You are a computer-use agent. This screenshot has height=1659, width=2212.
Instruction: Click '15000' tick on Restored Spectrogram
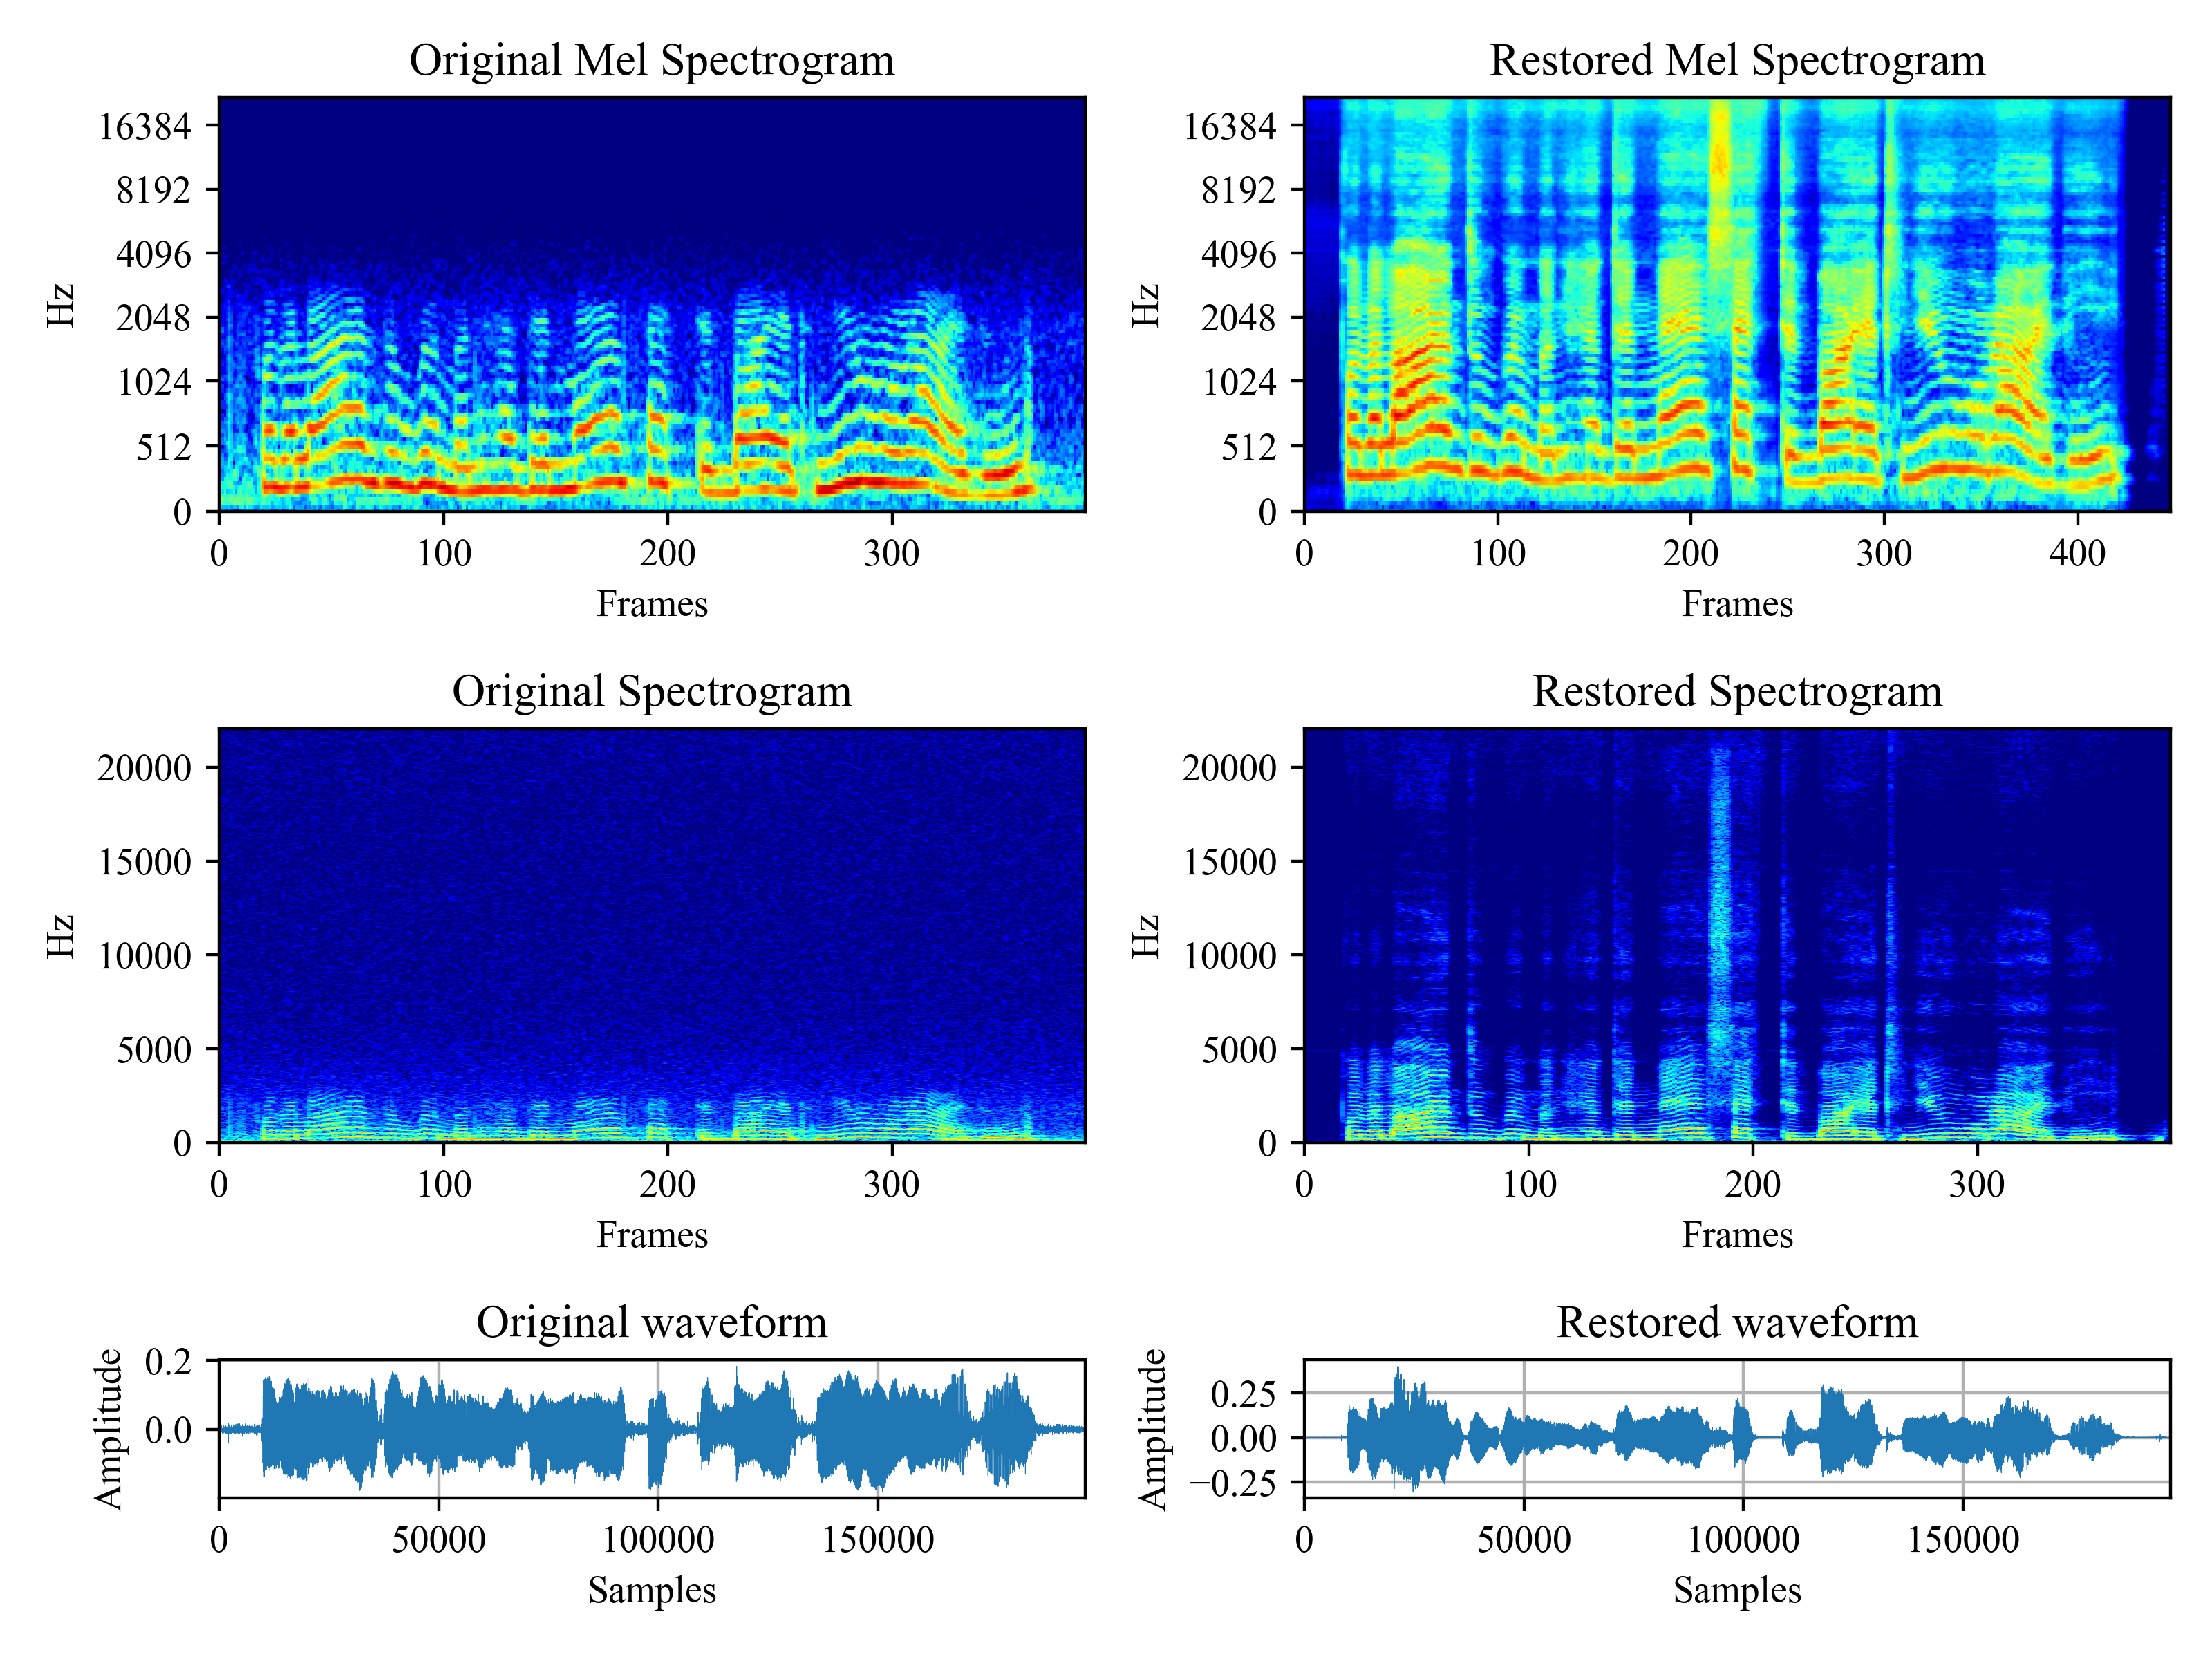point(1230,862)
